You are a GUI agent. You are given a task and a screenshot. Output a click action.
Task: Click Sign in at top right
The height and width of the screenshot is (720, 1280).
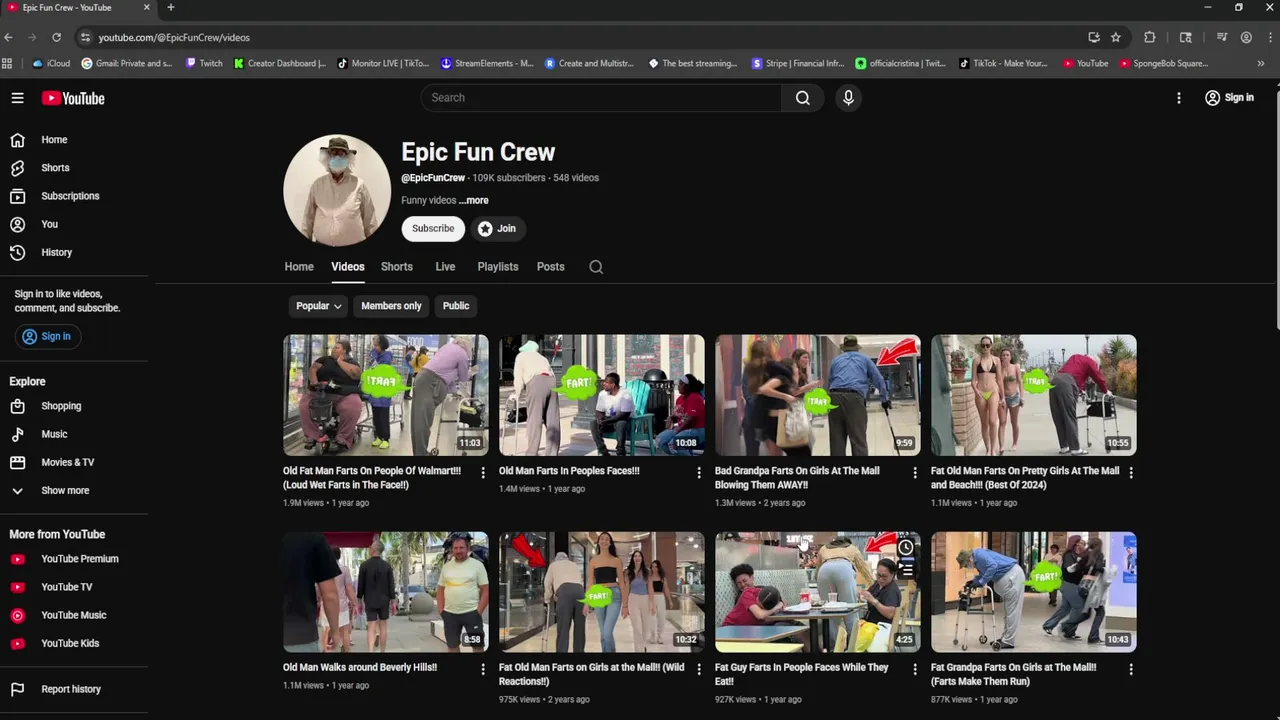1229,98
